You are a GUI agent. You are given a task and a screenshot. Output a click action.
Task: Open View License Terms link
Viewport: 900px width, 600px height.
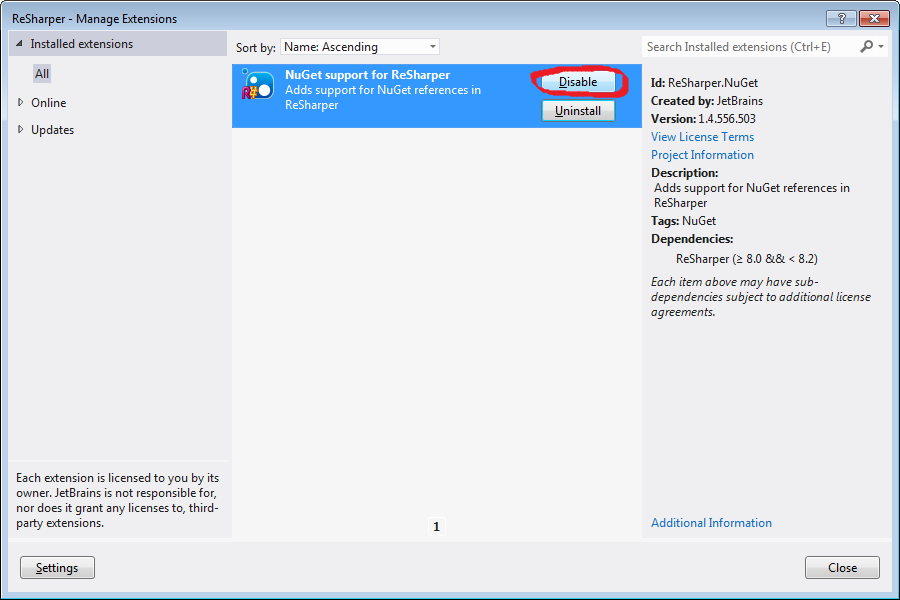(x=702, y=137)
